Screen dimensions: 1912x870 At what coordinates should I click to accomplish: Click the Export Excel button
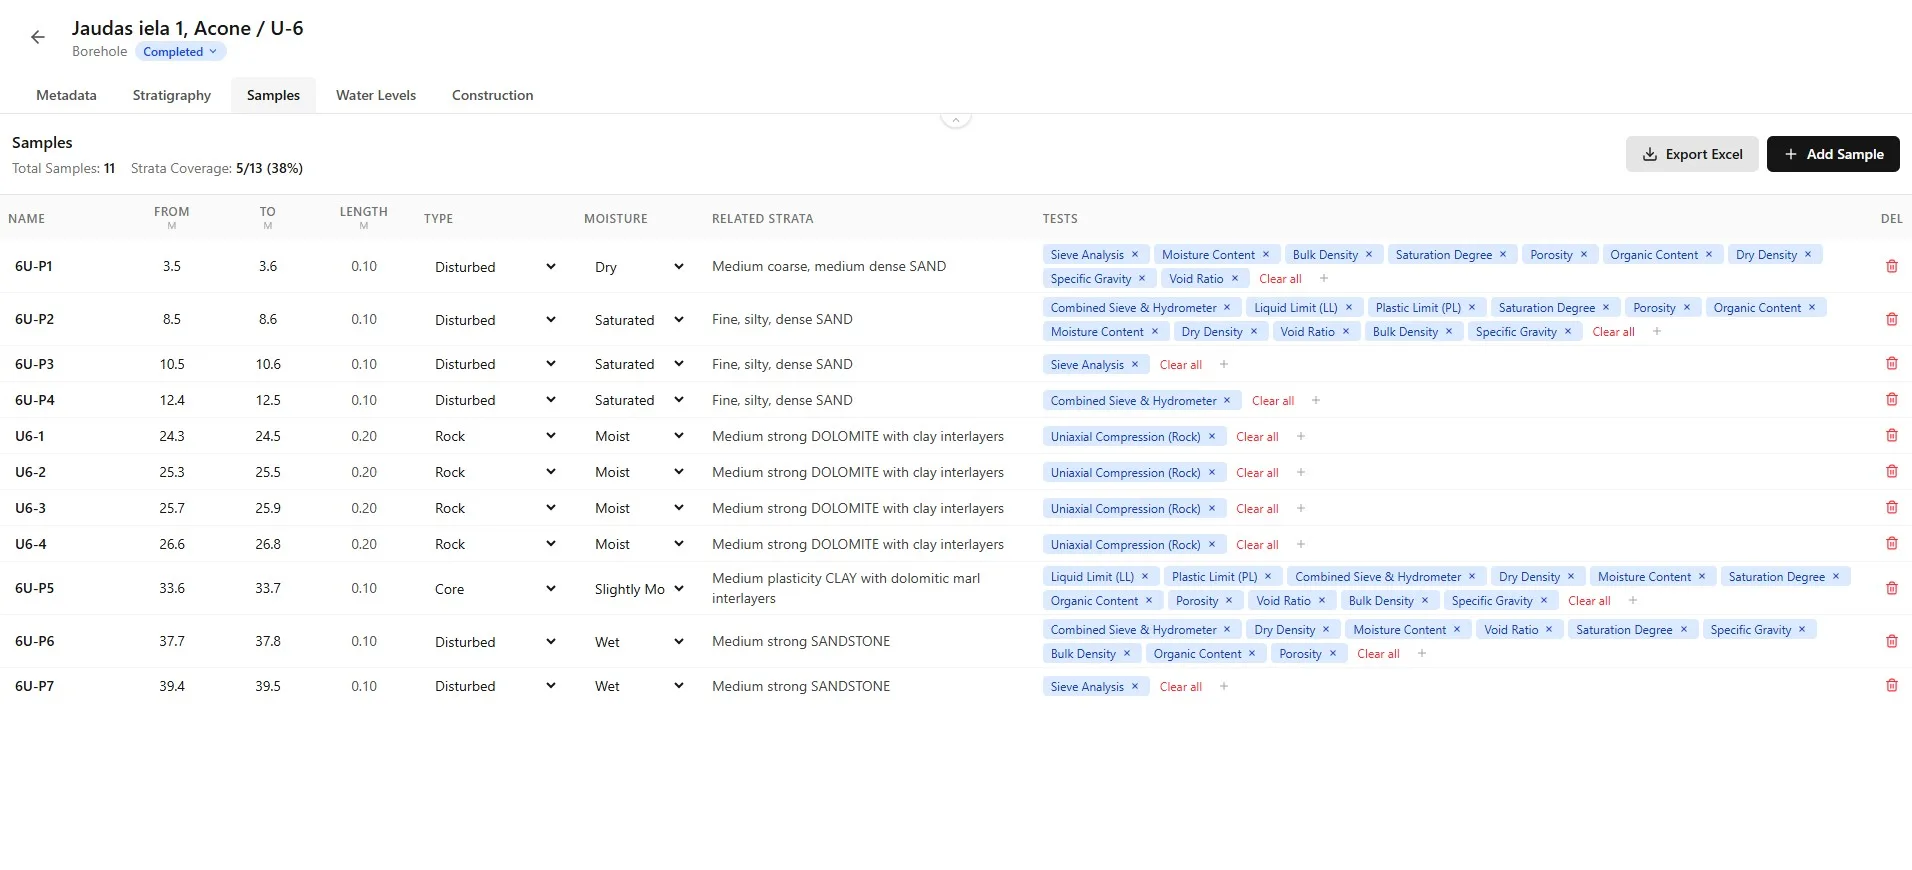1692,154
